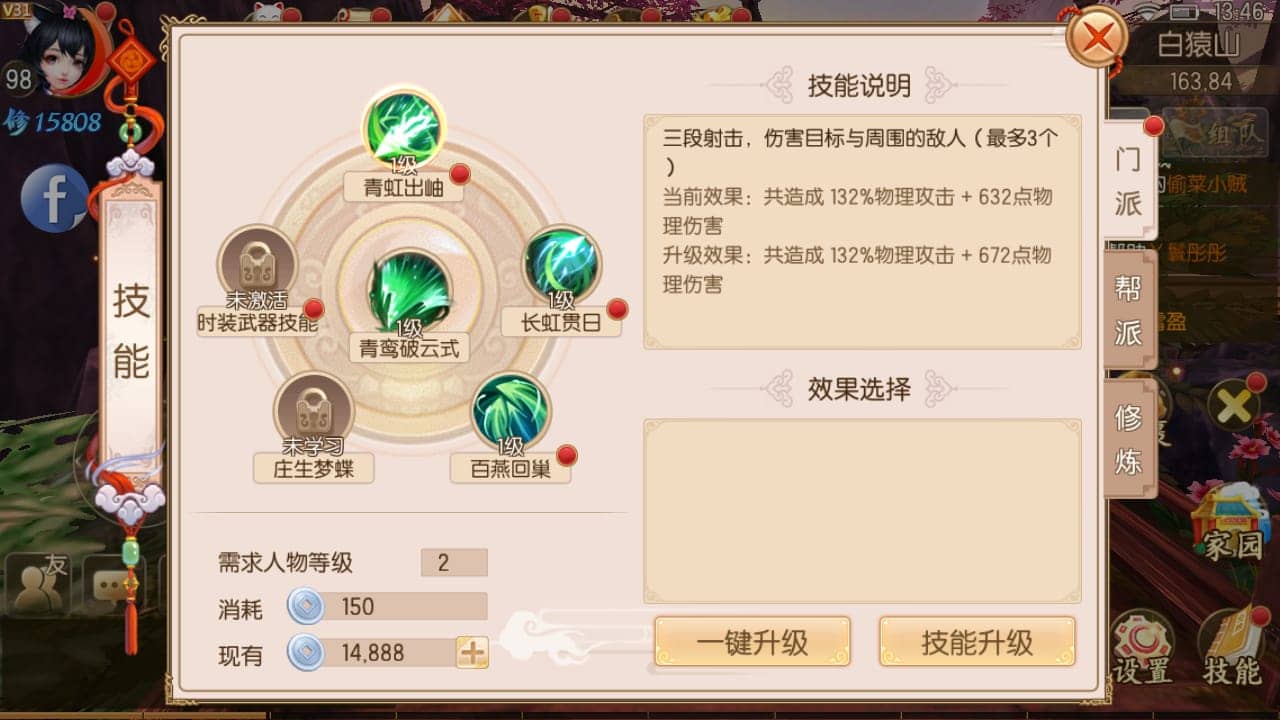Select the center 青鸾破云式 skill icon

[x=409, y=292]
